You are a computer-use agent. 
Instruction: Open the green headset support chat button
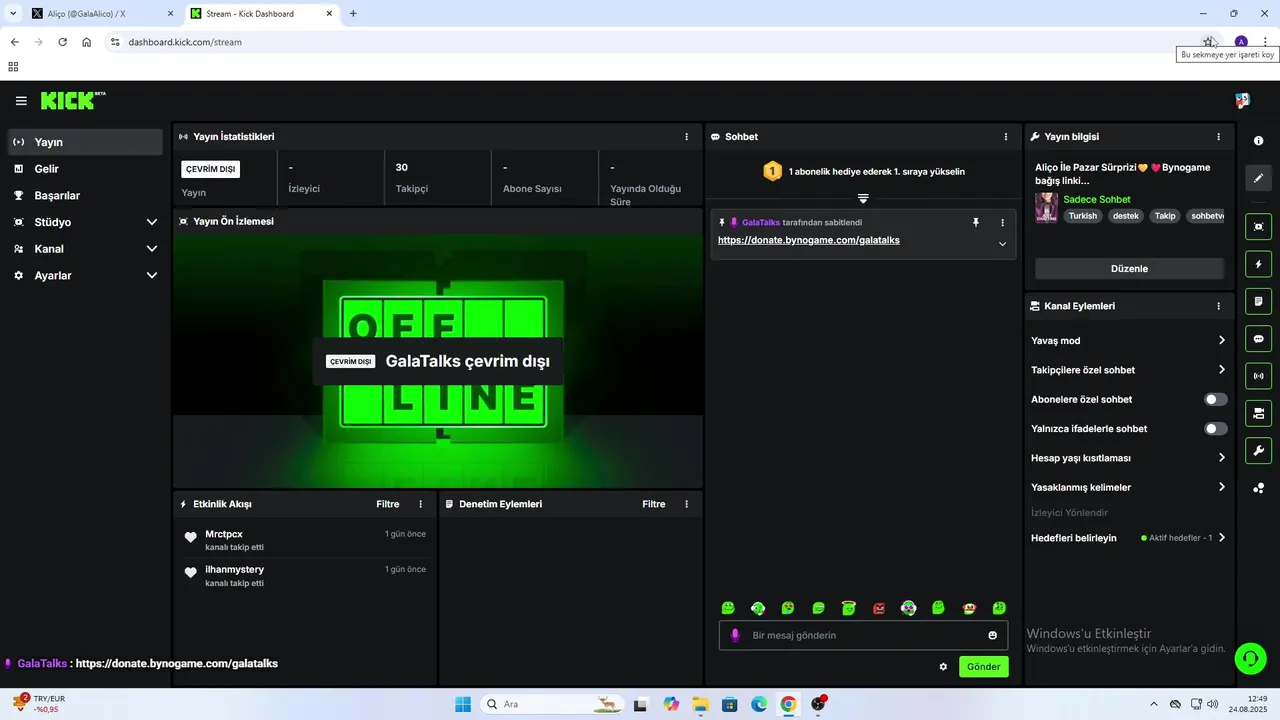click(x=1250, y=658)
